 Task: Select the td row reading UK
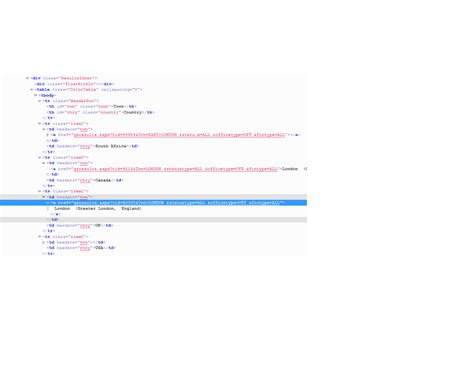click(x=80, y=225)
